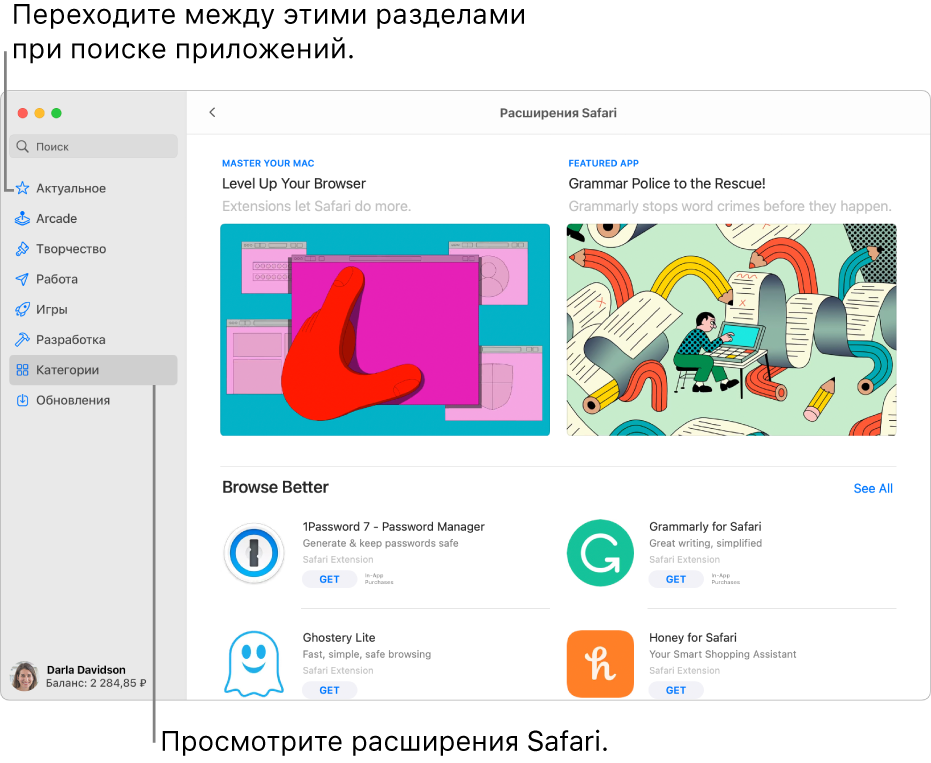Image resolution: width=931 pixels, height=763 pixels.
Task: Click the green fullscreen window button
Action: (56, 113)
